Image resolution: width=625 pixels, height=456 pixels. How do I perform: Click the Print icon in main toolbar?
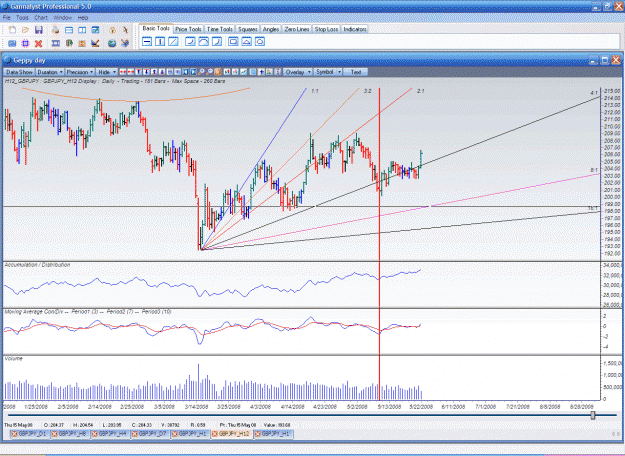tap(55, 30)
